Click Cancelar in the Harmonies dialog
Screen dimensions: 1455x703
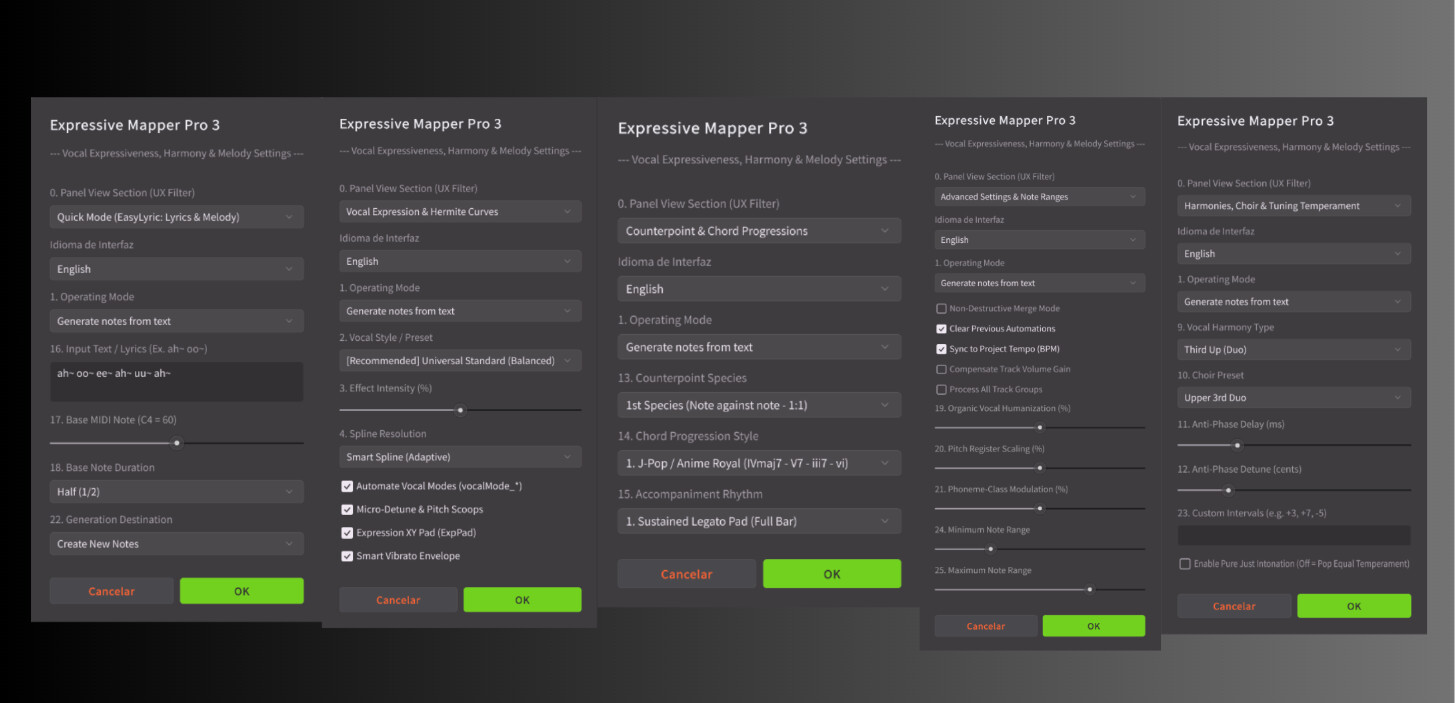click(1234, 606)
